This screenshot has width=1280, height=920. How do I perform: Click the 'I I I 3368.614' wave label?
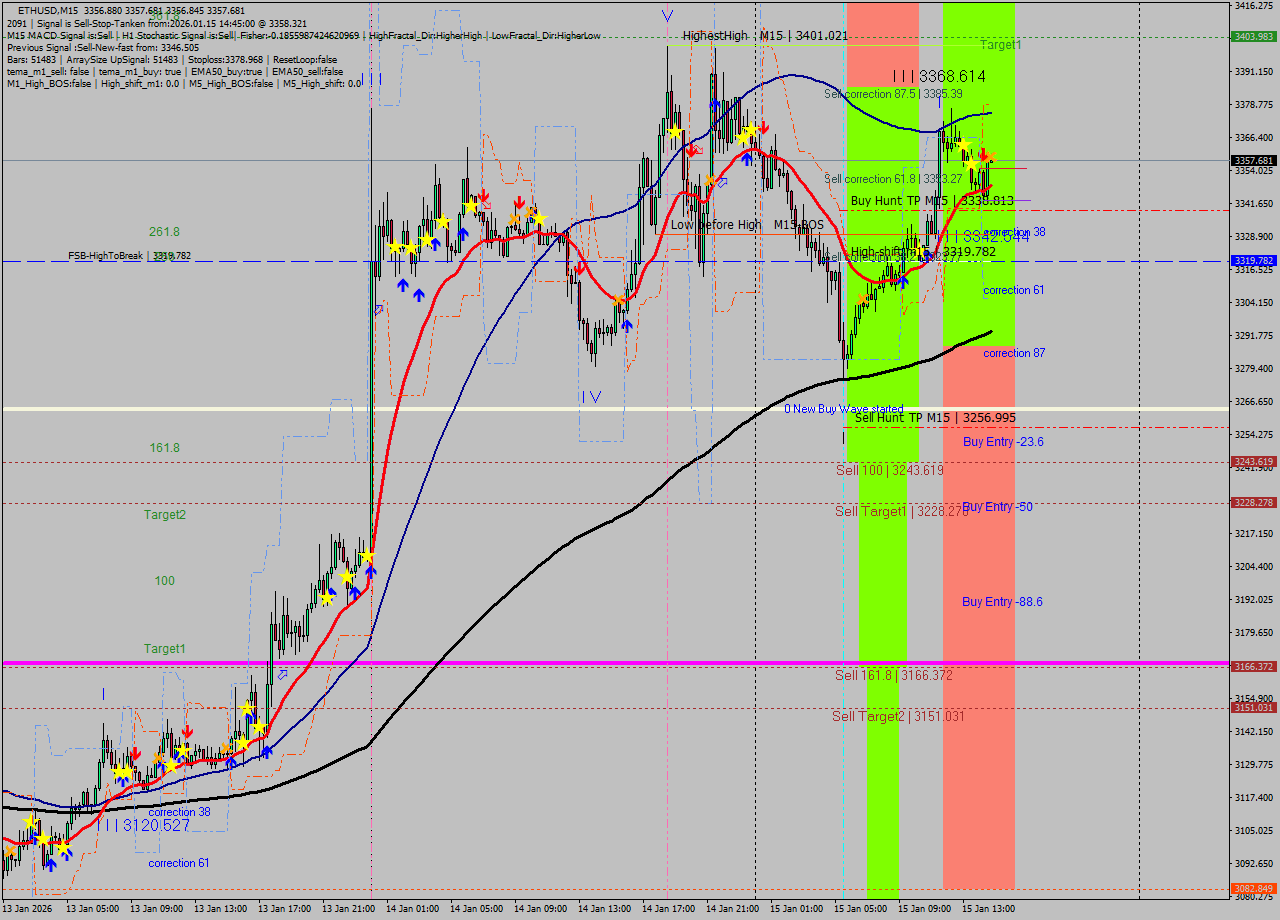tap(939, 76)
